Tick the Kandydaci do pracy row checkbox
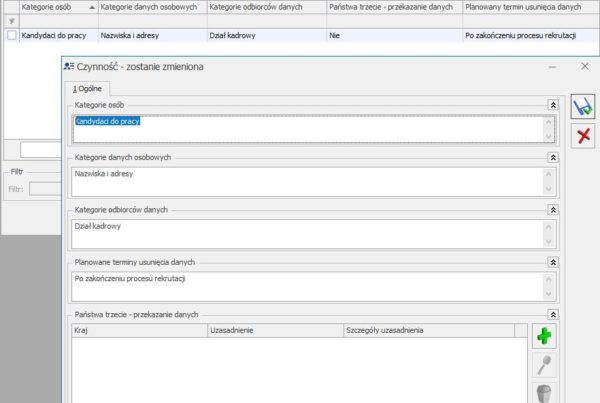The width and height of the screenshot is (600, 403). pos(11,35)
